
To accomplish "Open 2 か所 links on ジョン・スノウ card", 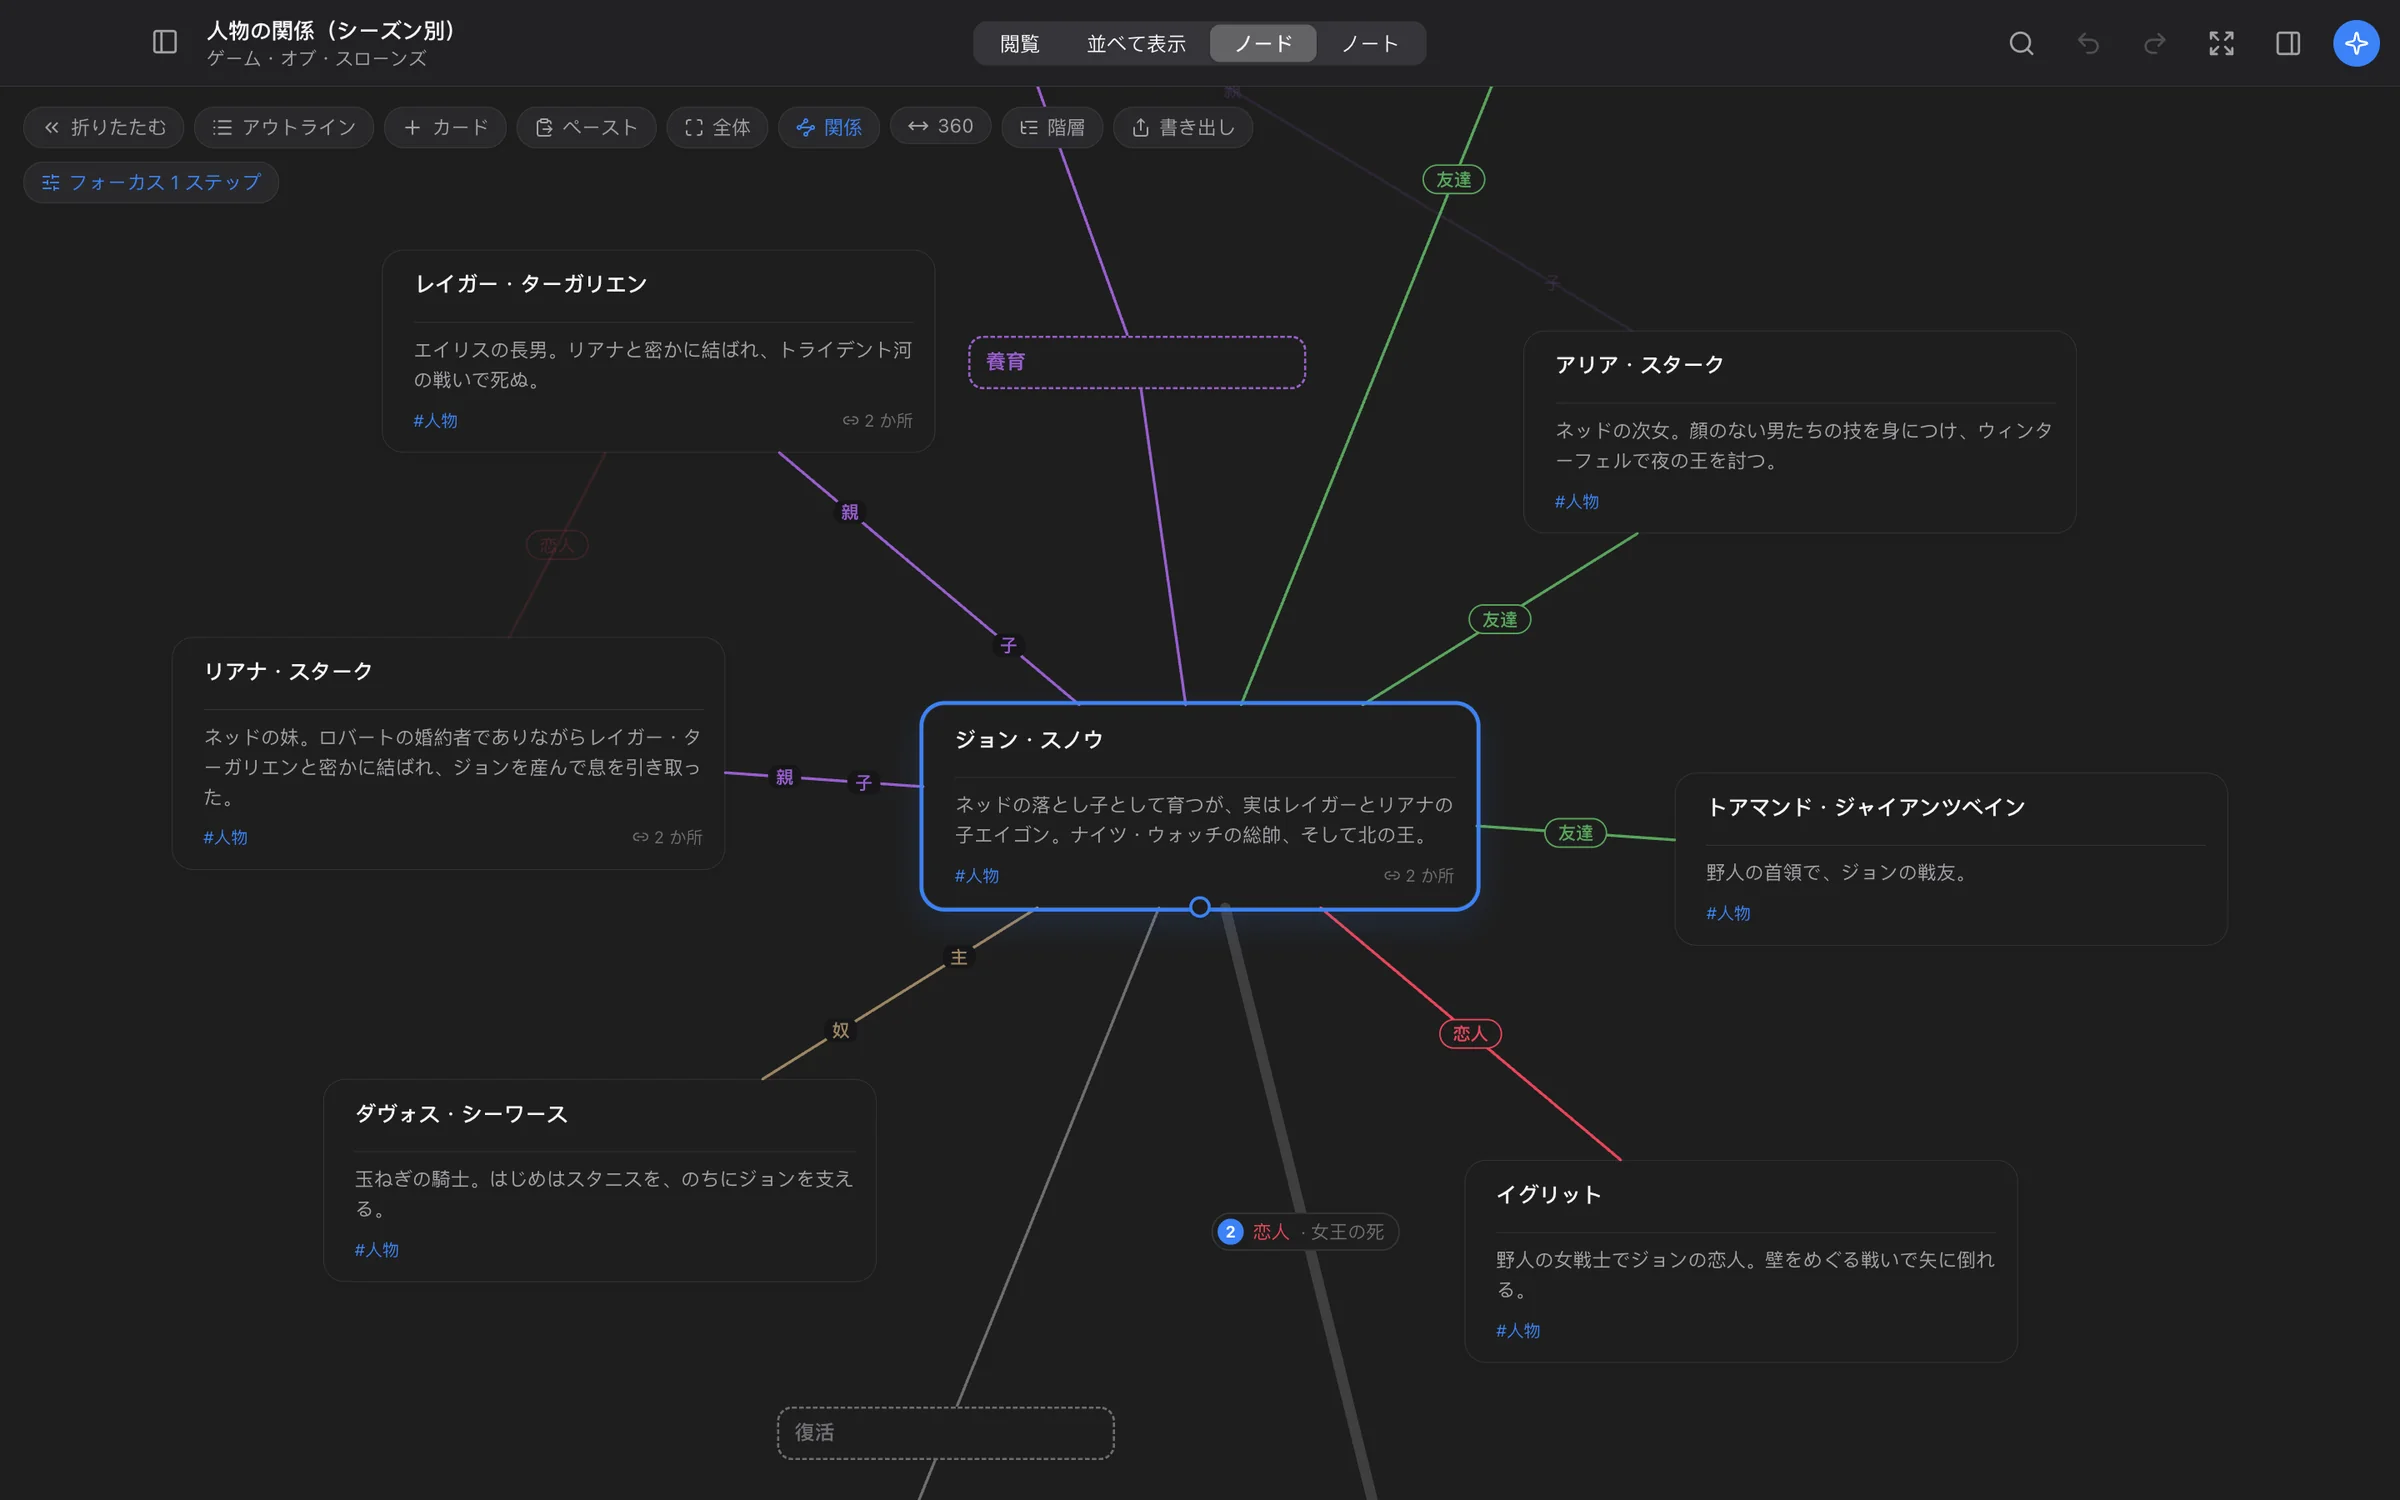I will click(x=1418, y=875).
